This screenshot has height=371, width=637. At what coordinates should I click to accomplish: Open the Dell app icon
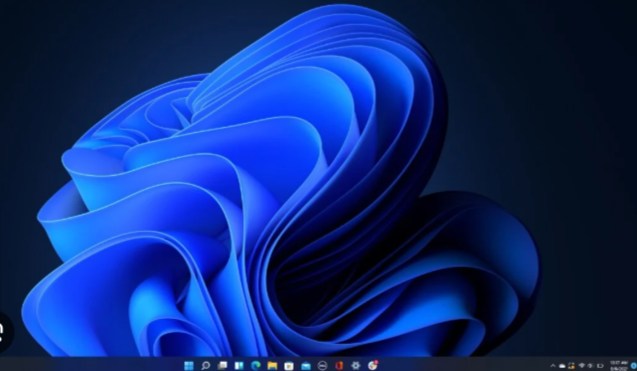point(322,365)
